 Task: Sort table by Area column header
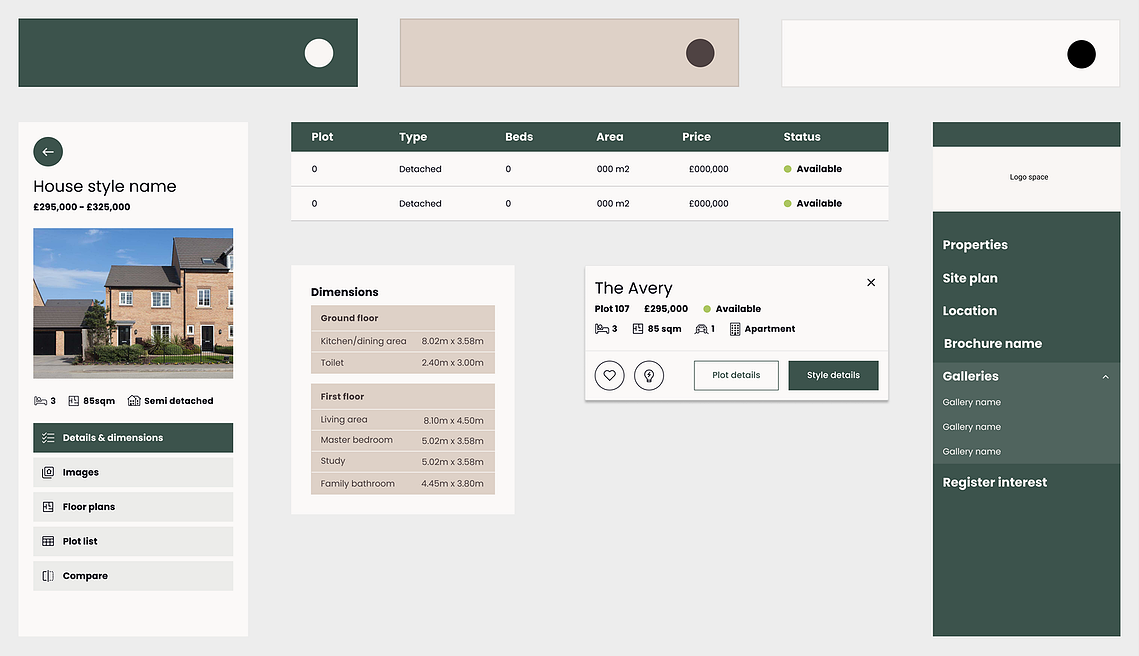point(609,137)
